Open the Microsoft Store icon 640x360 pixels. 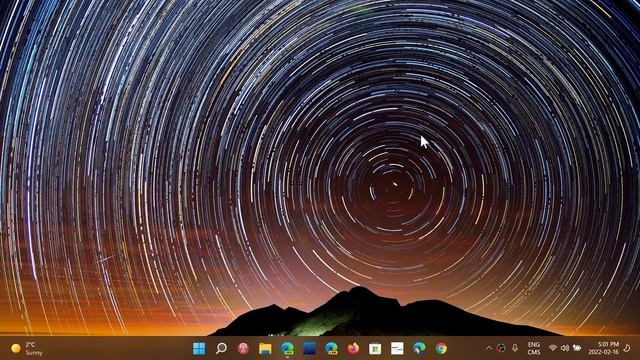click(x=375, y=348)
